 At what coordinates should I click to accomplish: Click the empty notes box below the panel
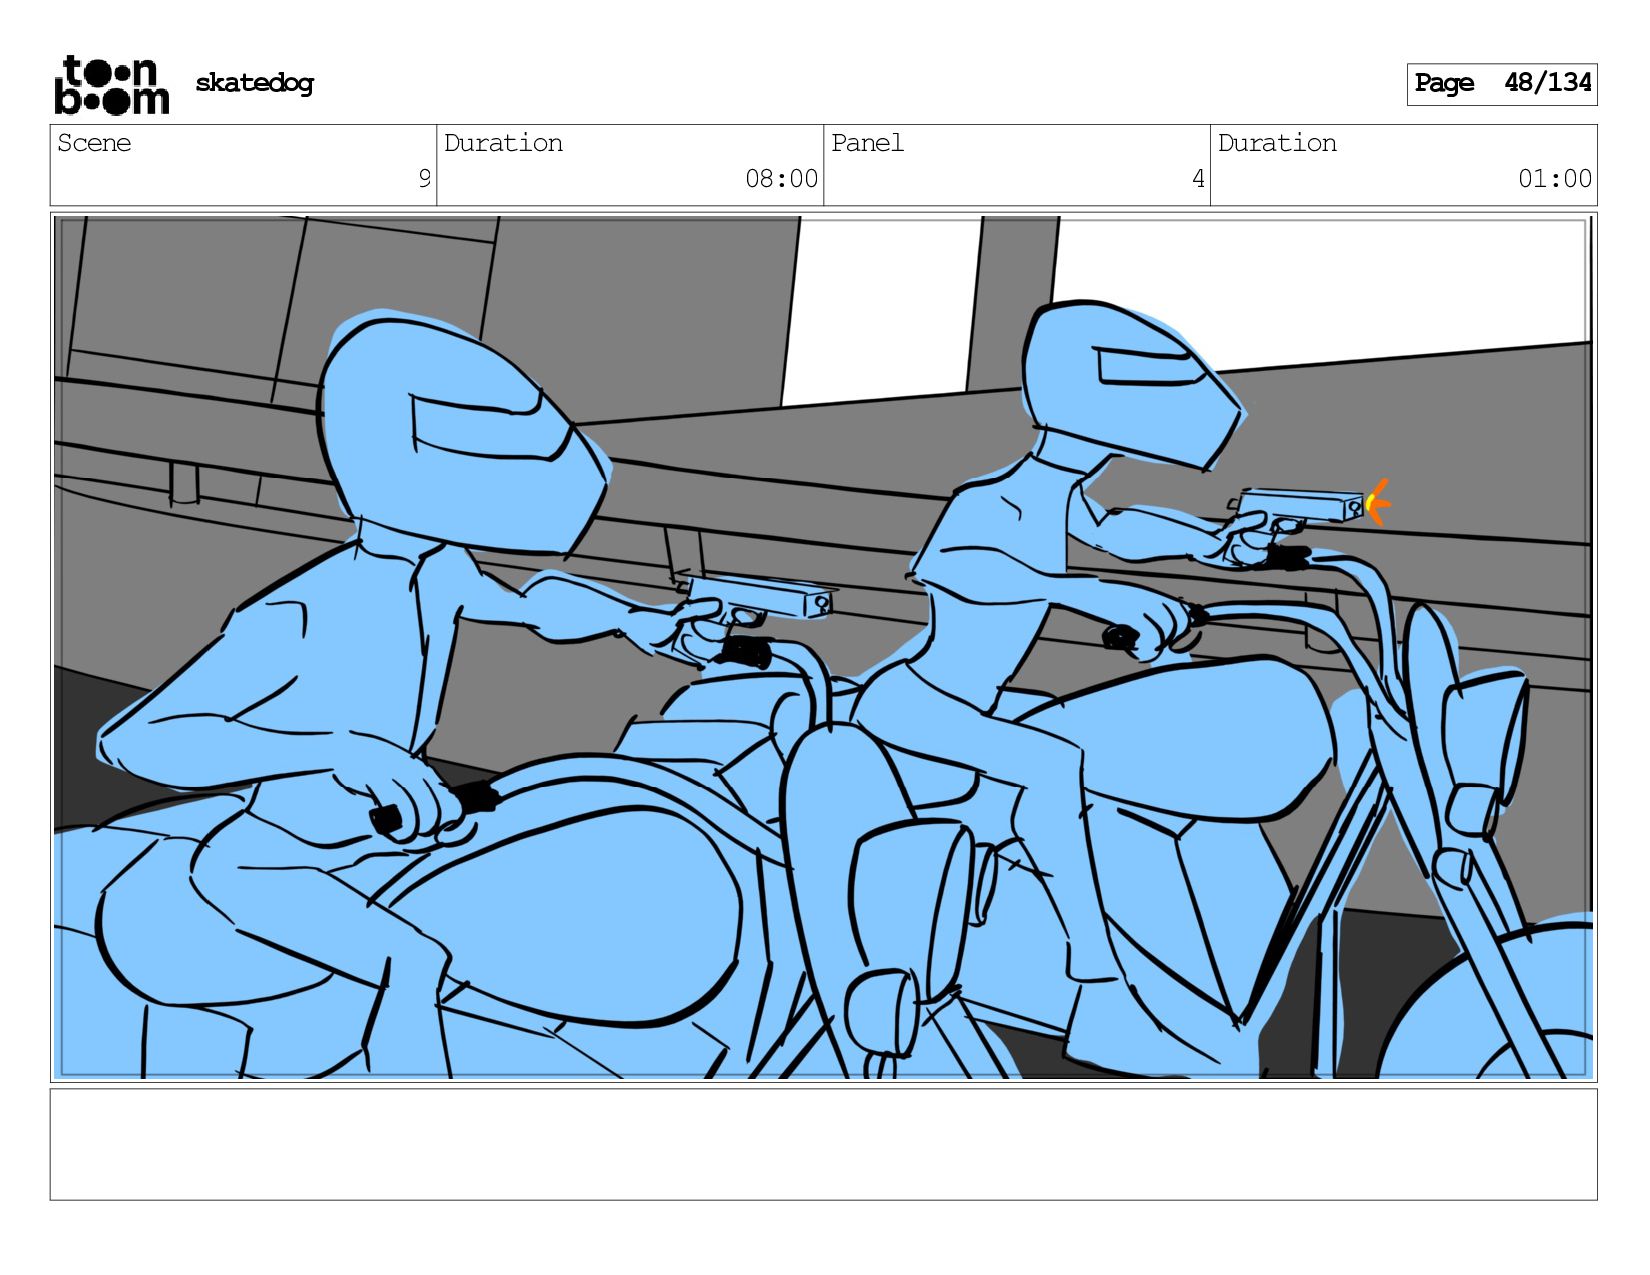823,1144
